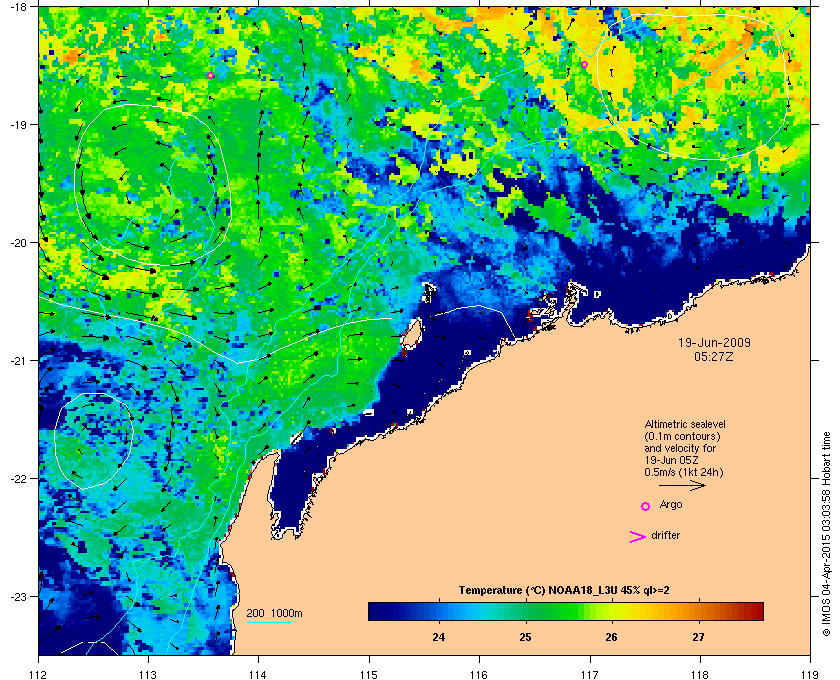Click the longitude label '119'
The image size is (840, 680).
(x=810, y=675)
